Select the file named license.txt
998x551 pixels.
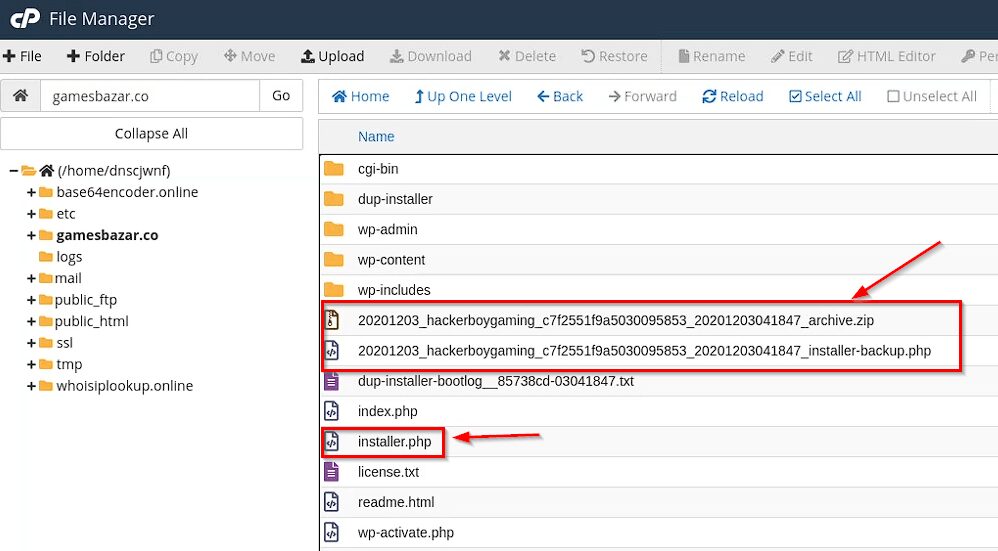(x=388, y=471)
